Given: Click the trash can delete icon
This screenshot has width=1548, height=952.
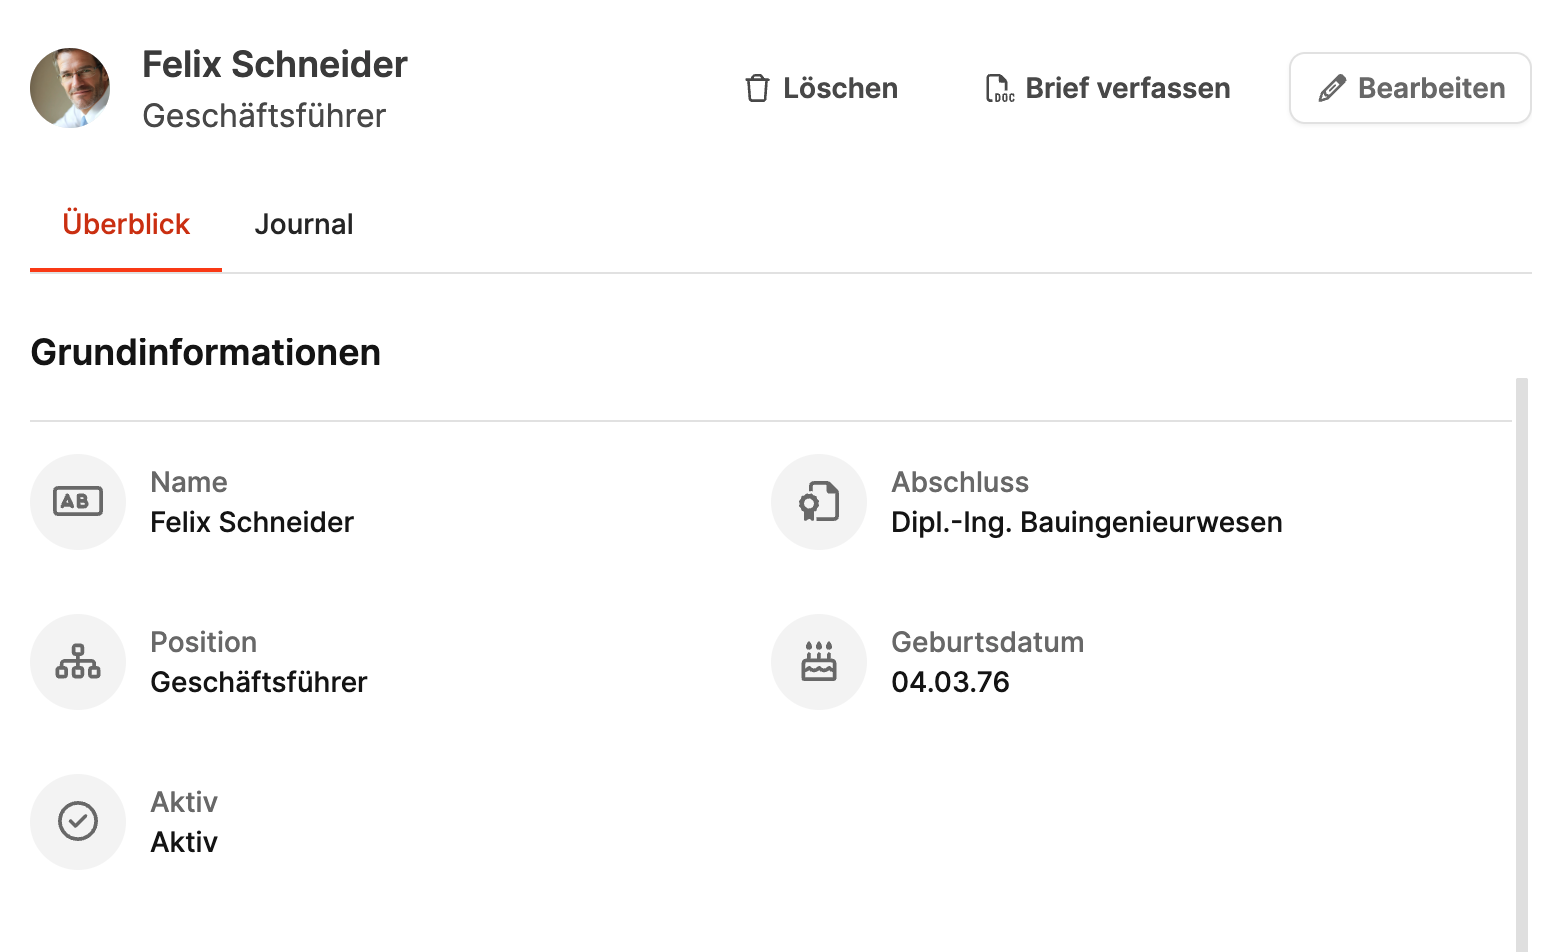Looking at the screenshot, I should pyautogui.click(x=757, y=89).
